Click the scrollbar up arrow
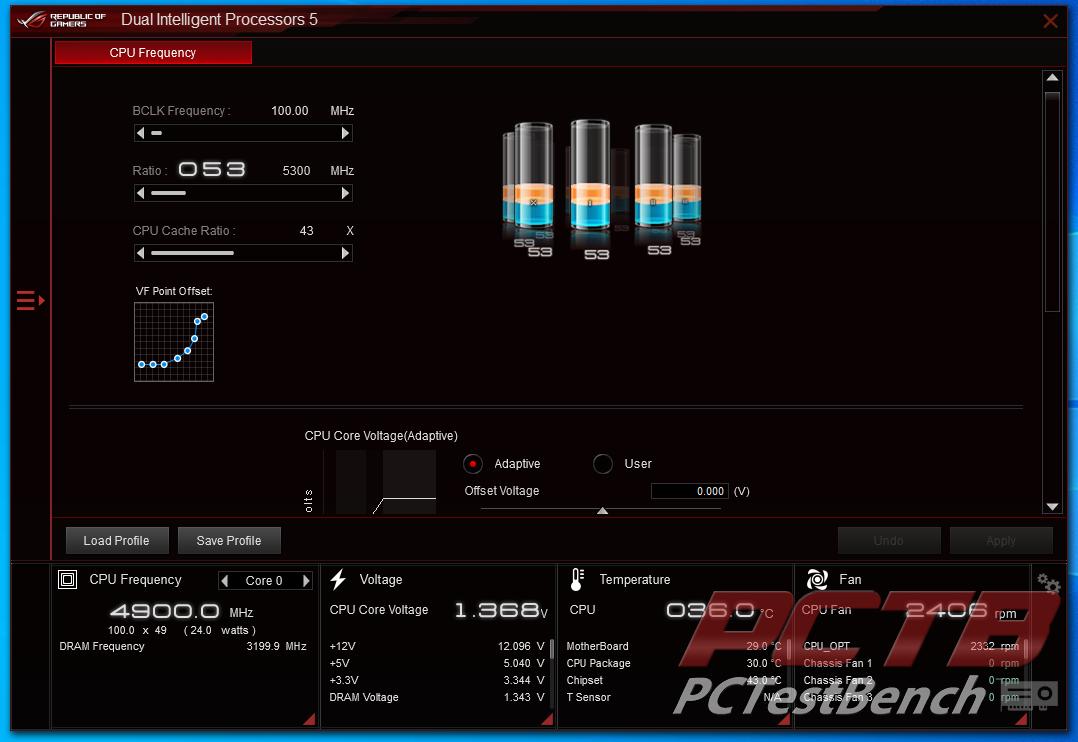Viewport: 1078px width, 742px height. (1052, 78)
